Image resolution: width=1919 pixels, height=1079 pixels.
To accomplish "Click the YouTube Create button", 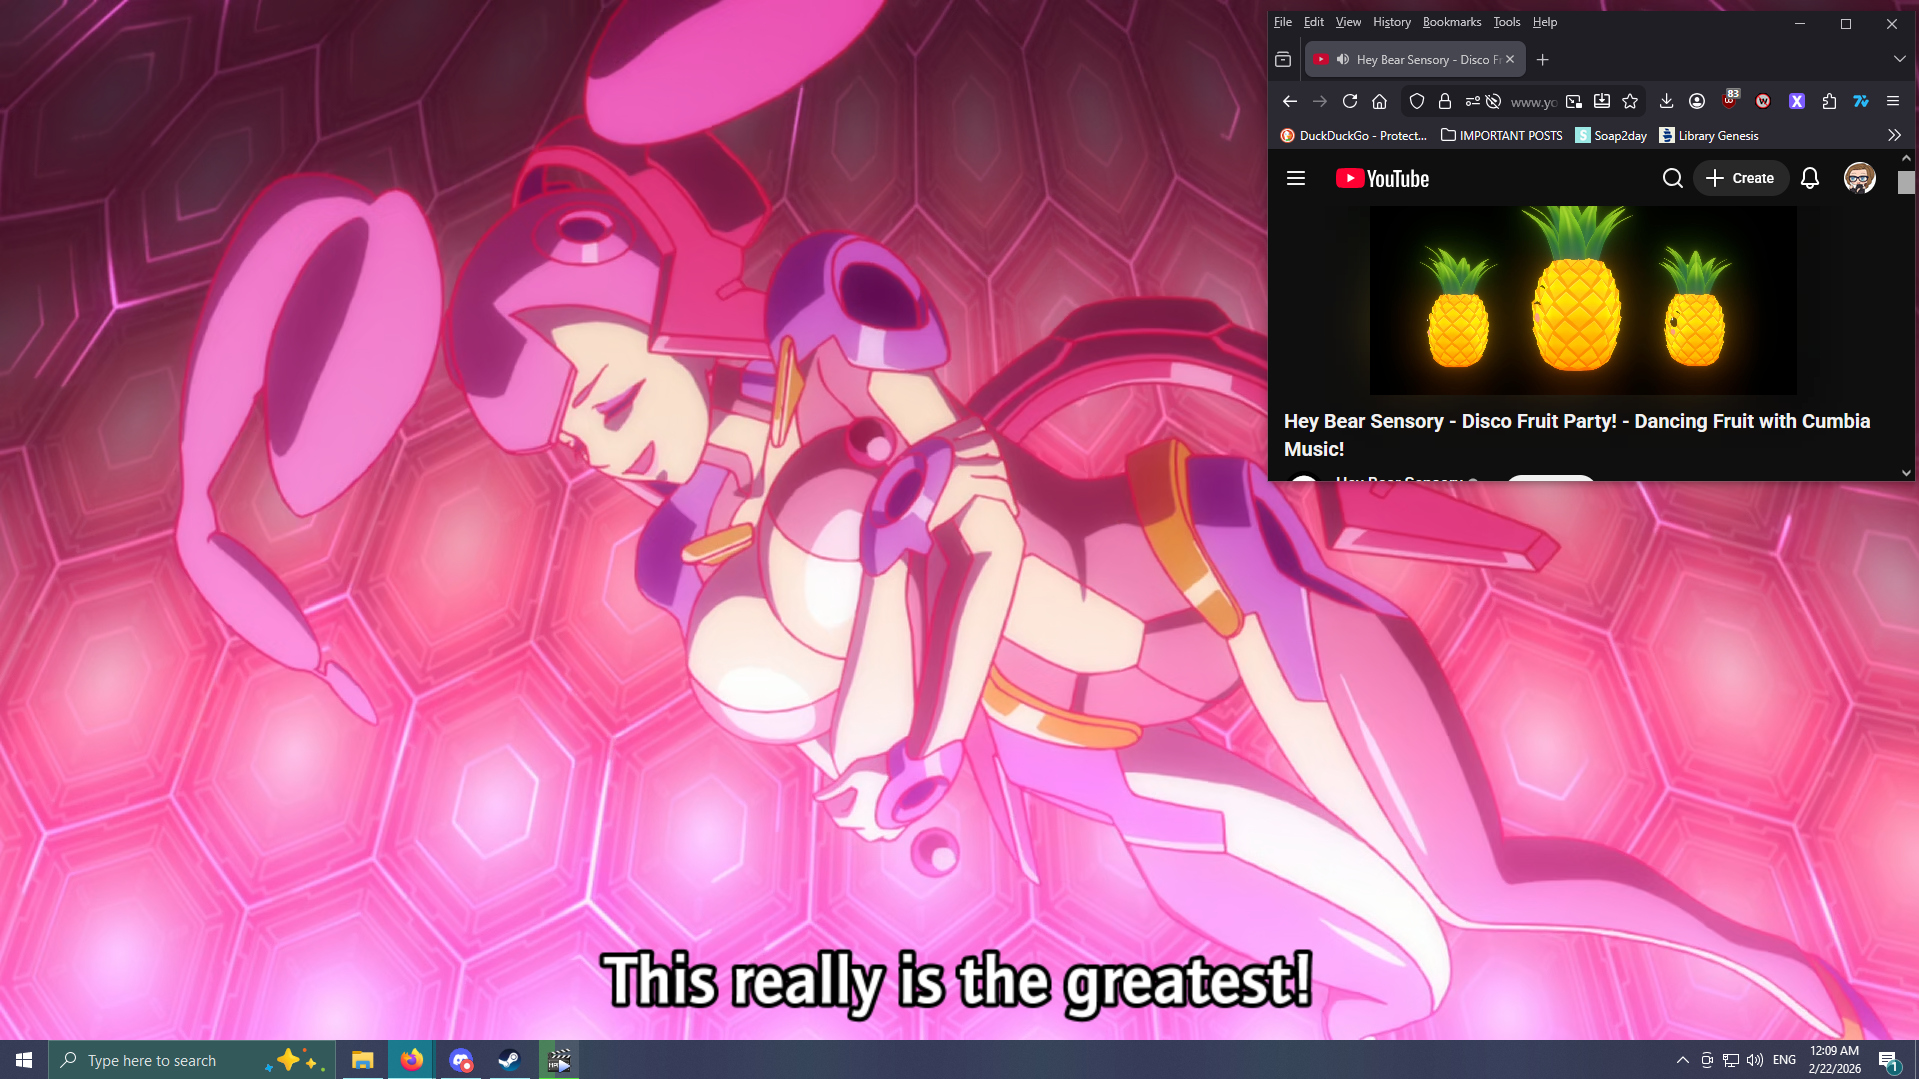I will [1740, 178].
